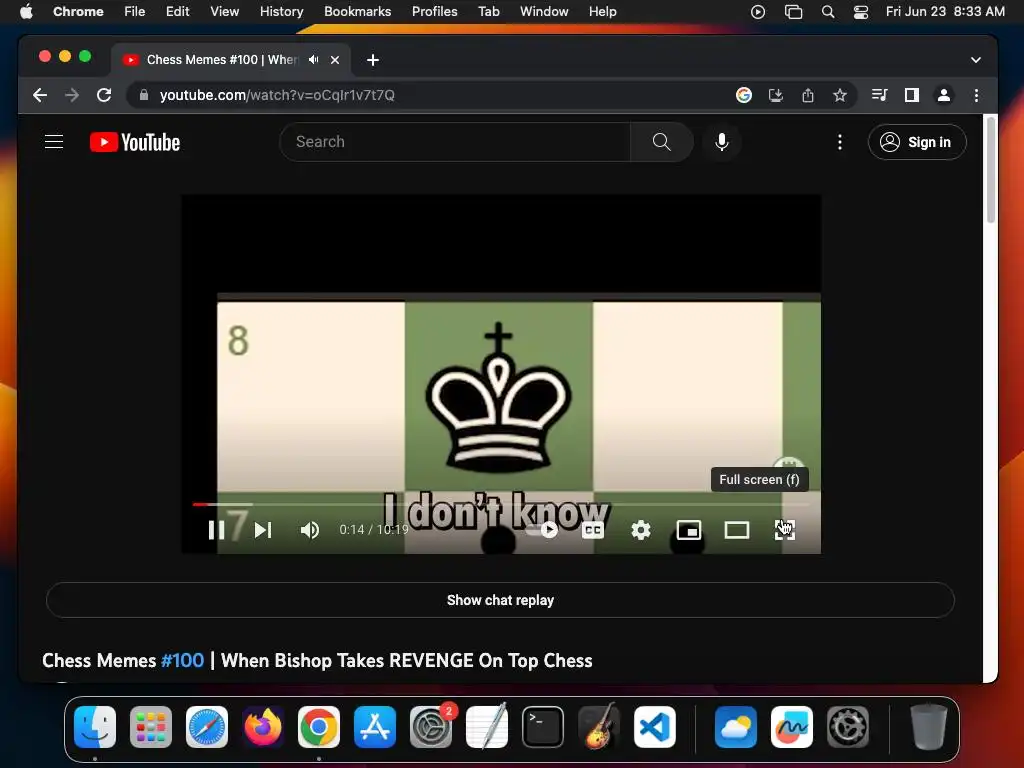
Task: Launch Safari from the Dock
Action: click(206, 727)
